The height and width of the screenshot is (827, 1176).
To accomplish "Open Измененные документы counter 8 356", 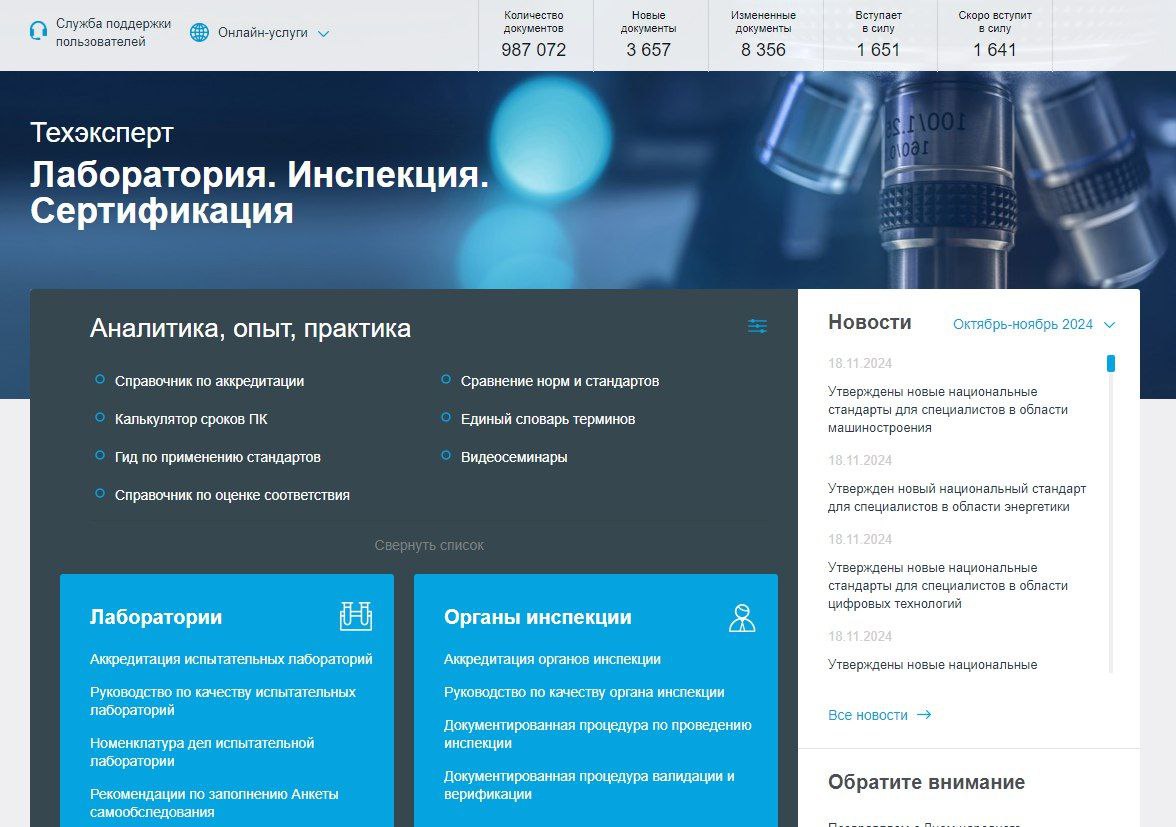I will coord(764,35).
